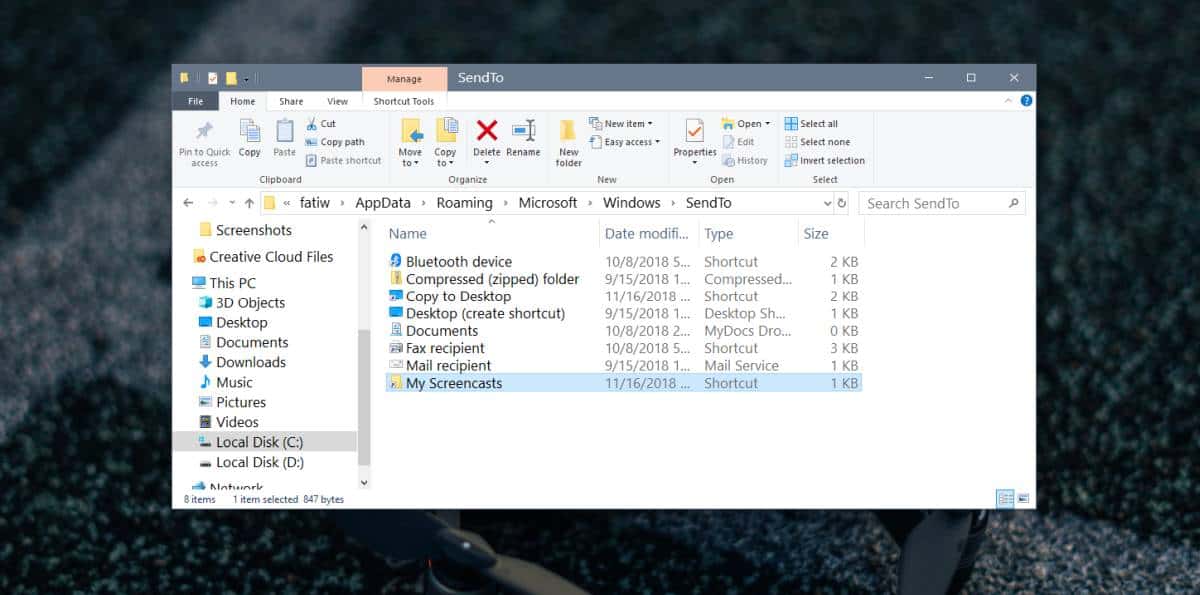Expand the Move to dropdown
The width and height of the screenshot is (1200, 595).
(x=411, y=163)
